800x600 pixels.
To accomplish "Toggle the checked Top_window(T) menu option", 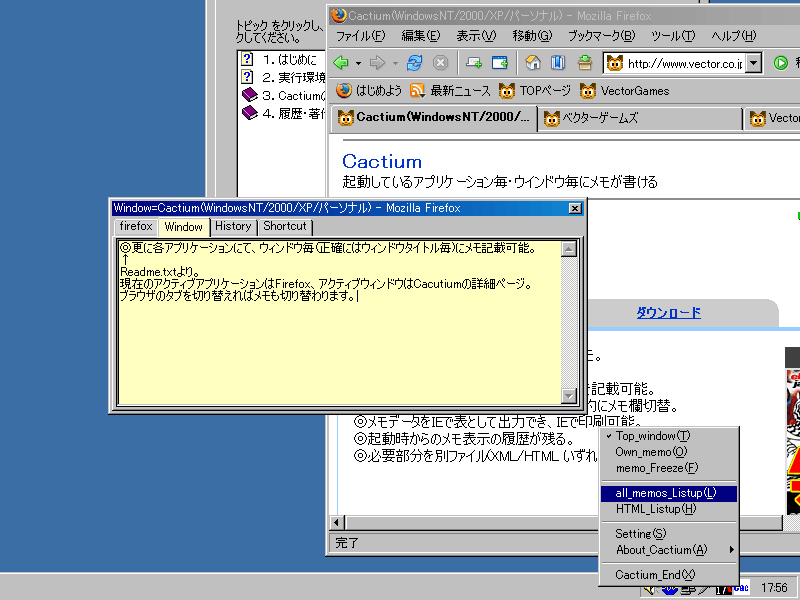I will (x=669, y=436).
